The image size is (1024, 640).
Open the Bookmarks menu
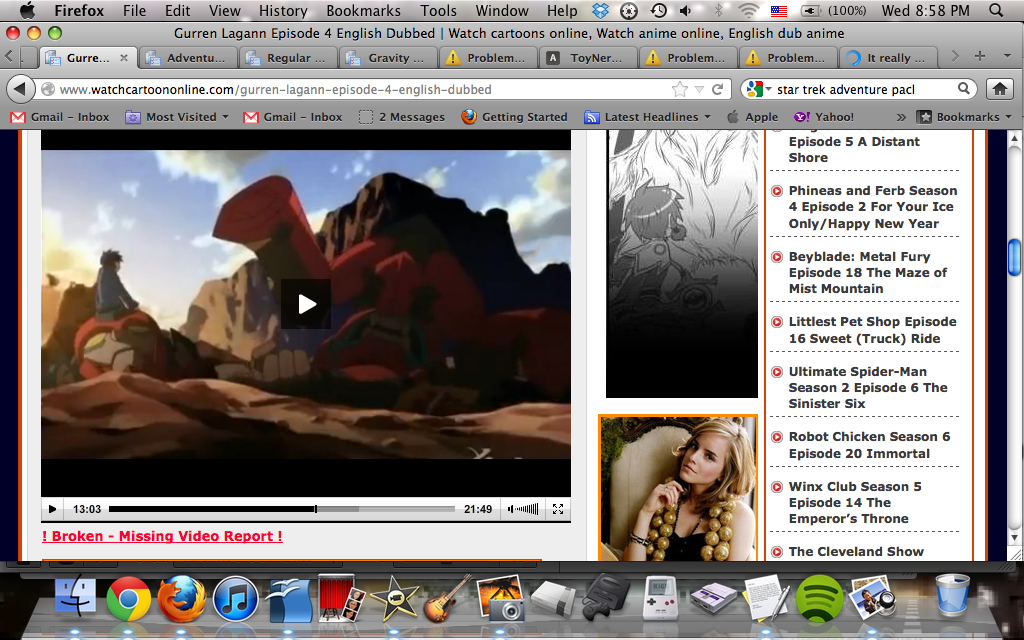[x=363, y=10]
